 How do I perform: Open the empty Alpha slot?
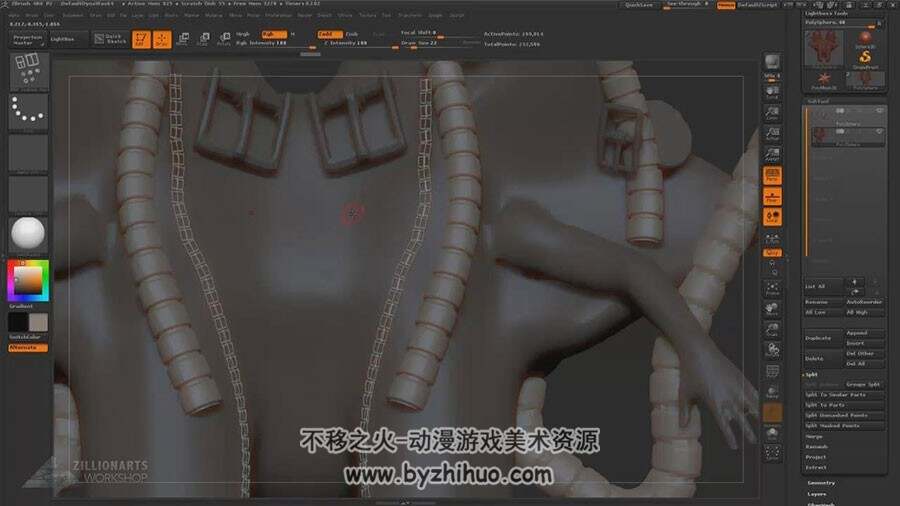click(28, 153)
